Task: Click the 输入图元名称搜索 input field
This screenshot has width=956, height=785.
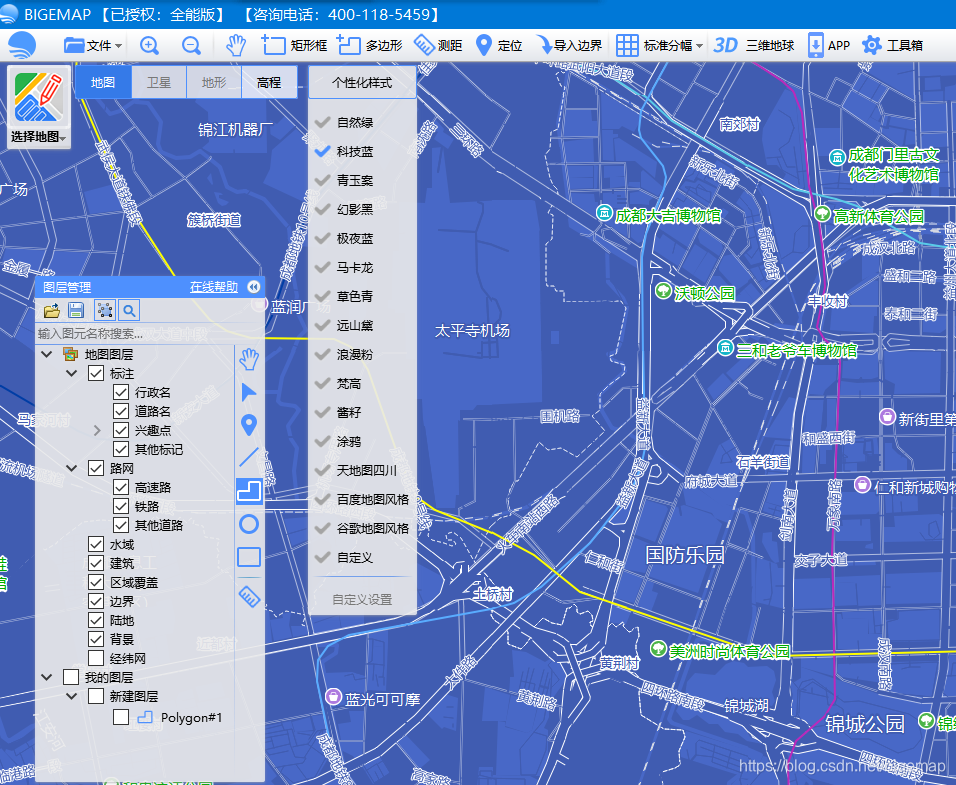Action: tap(134, 333)
